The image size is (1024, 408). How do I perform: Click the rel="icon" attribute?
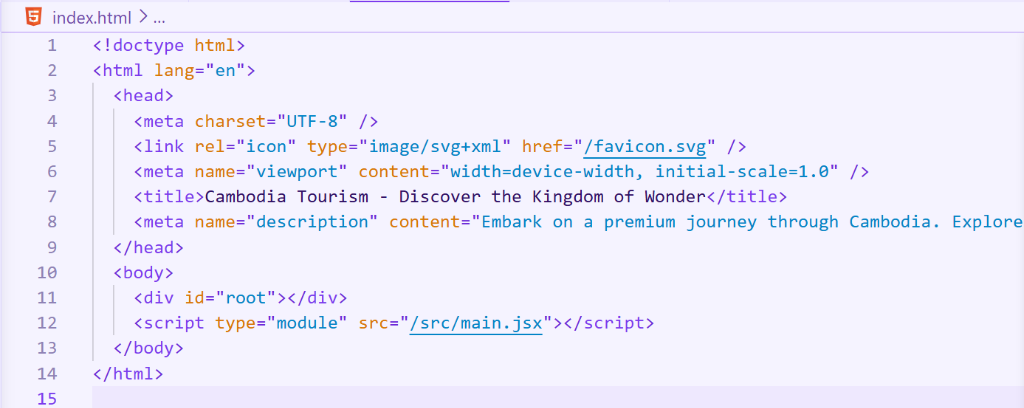click(x=246, y=146)
